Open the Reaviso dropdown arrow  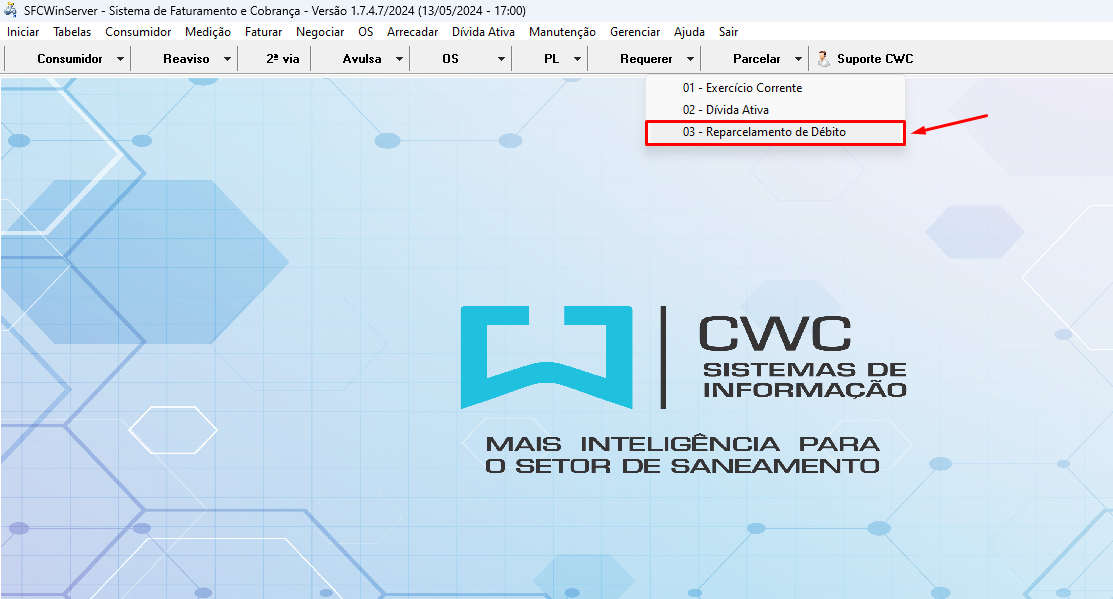[x=227, y=59]
